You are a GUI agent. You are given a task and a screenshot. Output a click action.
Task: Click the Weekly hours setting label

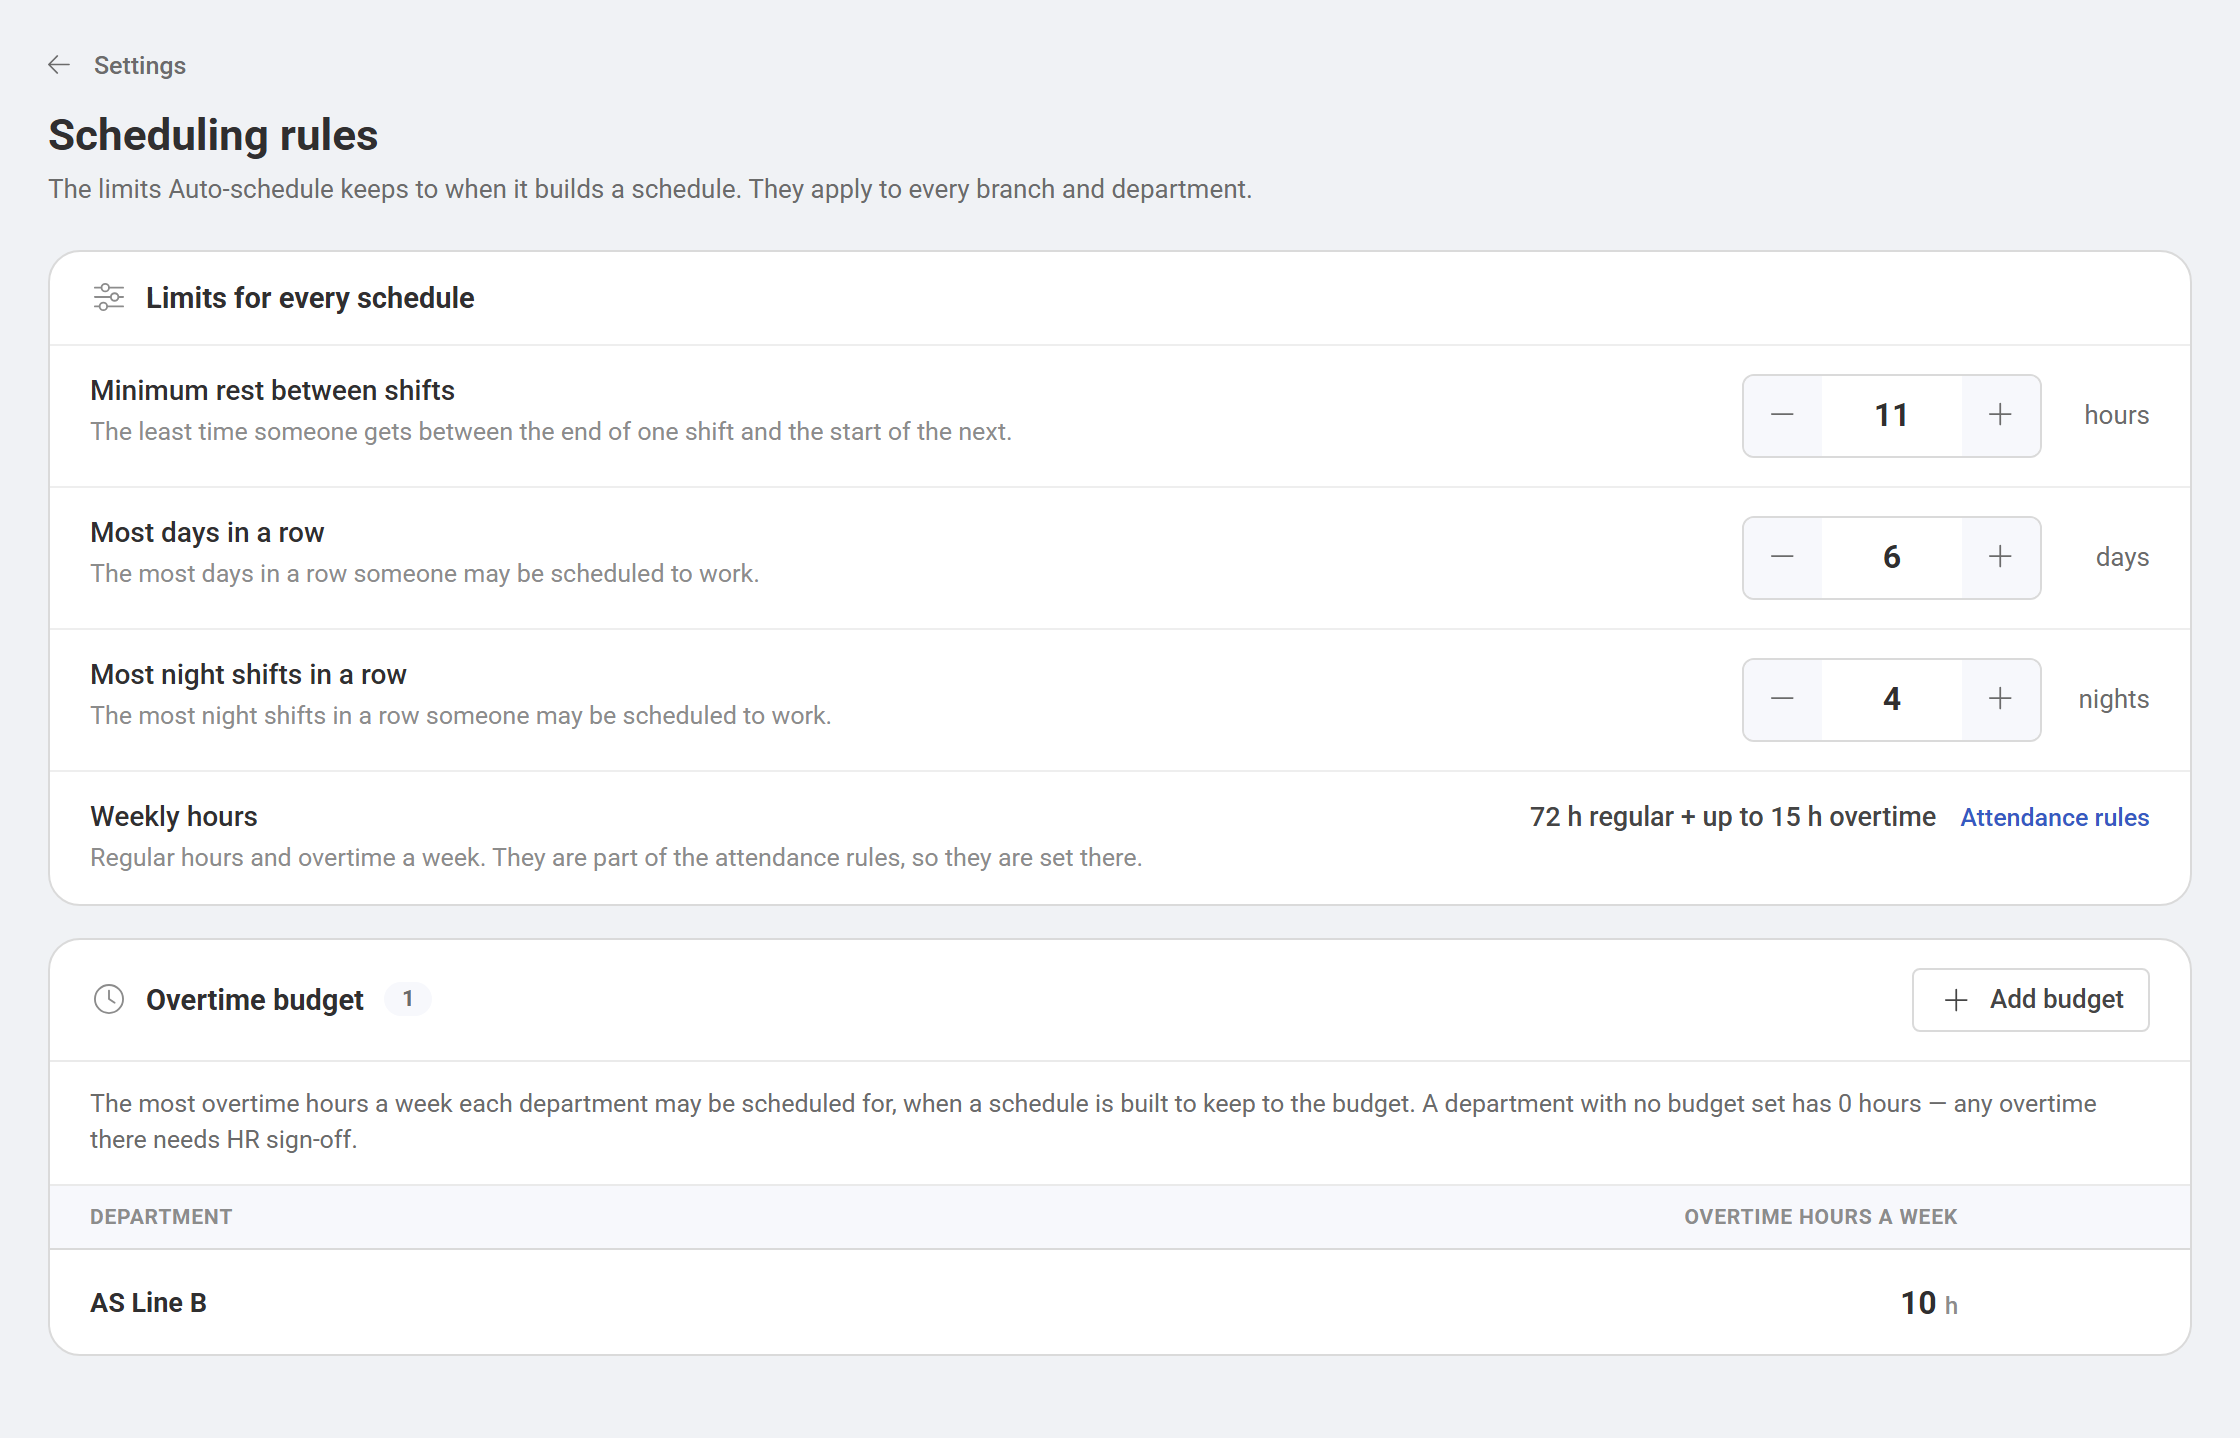(x=174, y=816)
